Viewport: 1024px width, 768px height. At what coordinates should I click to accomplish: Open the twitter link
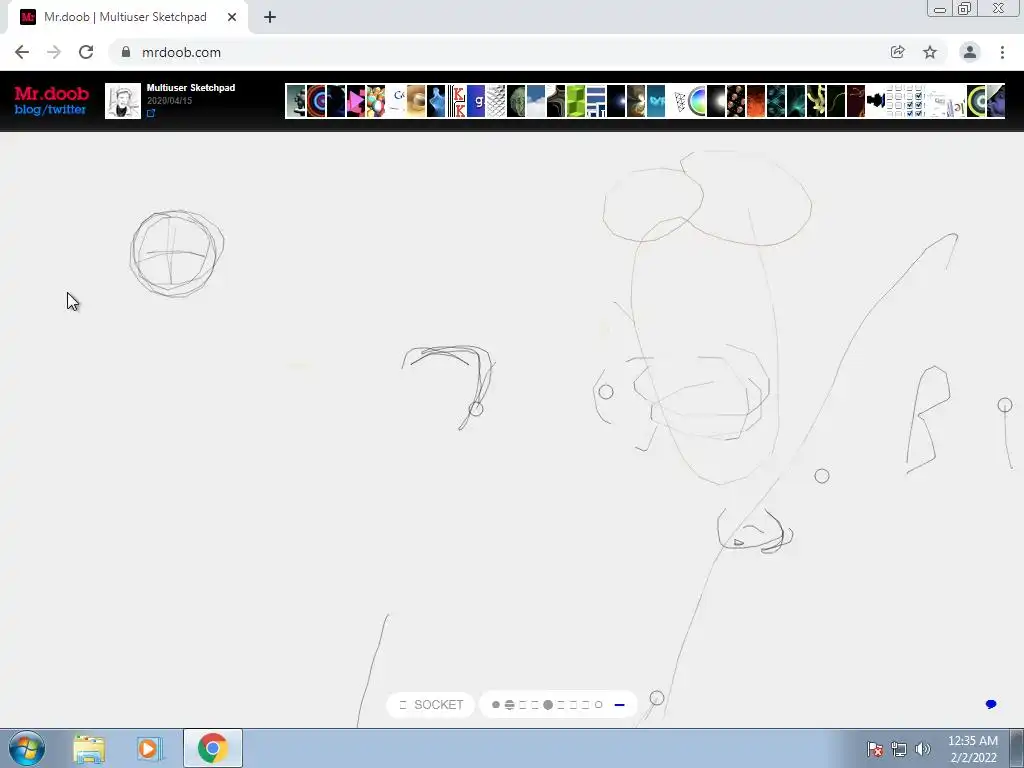[x=67, y=110]
